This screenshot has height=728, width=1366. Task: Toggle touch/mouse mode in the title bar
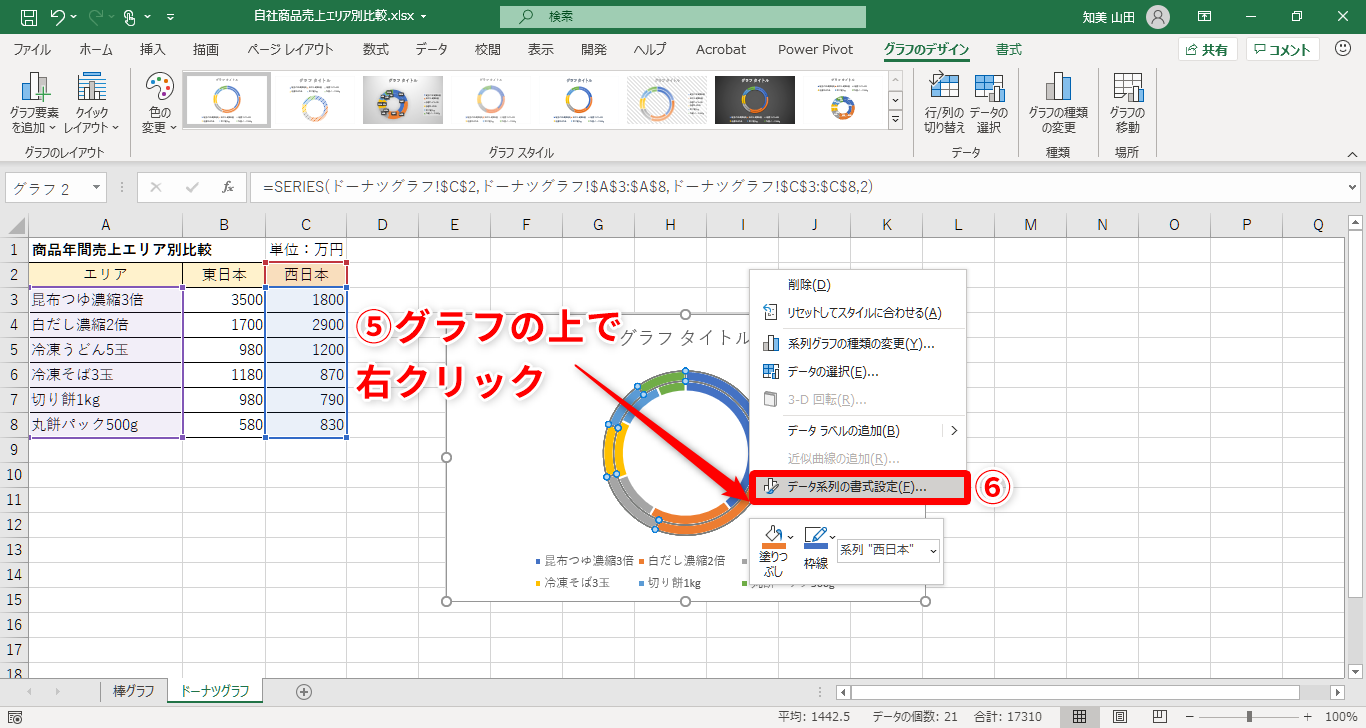[x=129, y=17]
